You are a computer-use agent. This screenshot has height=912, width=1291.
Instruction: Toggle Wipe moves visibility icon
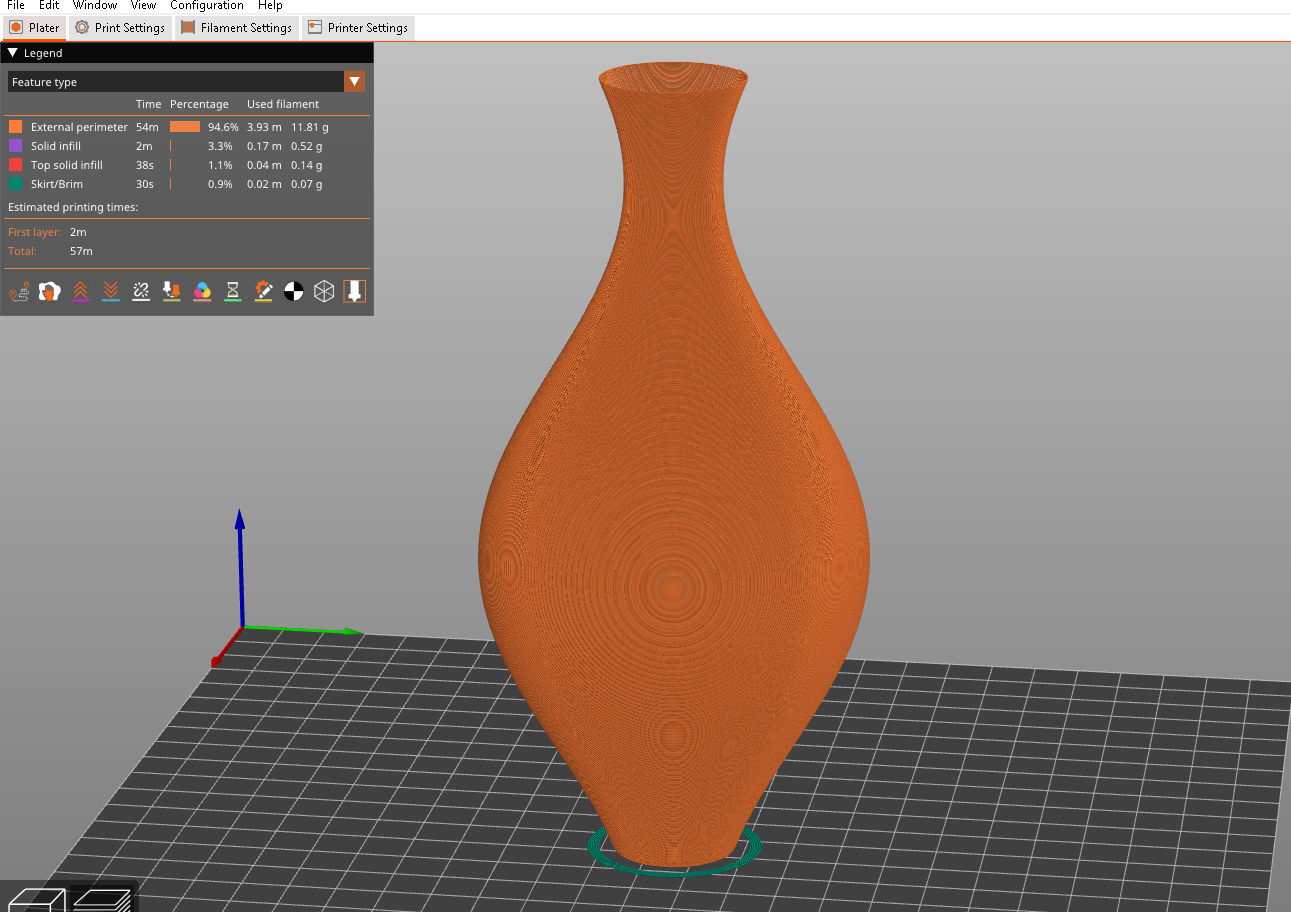49,291
